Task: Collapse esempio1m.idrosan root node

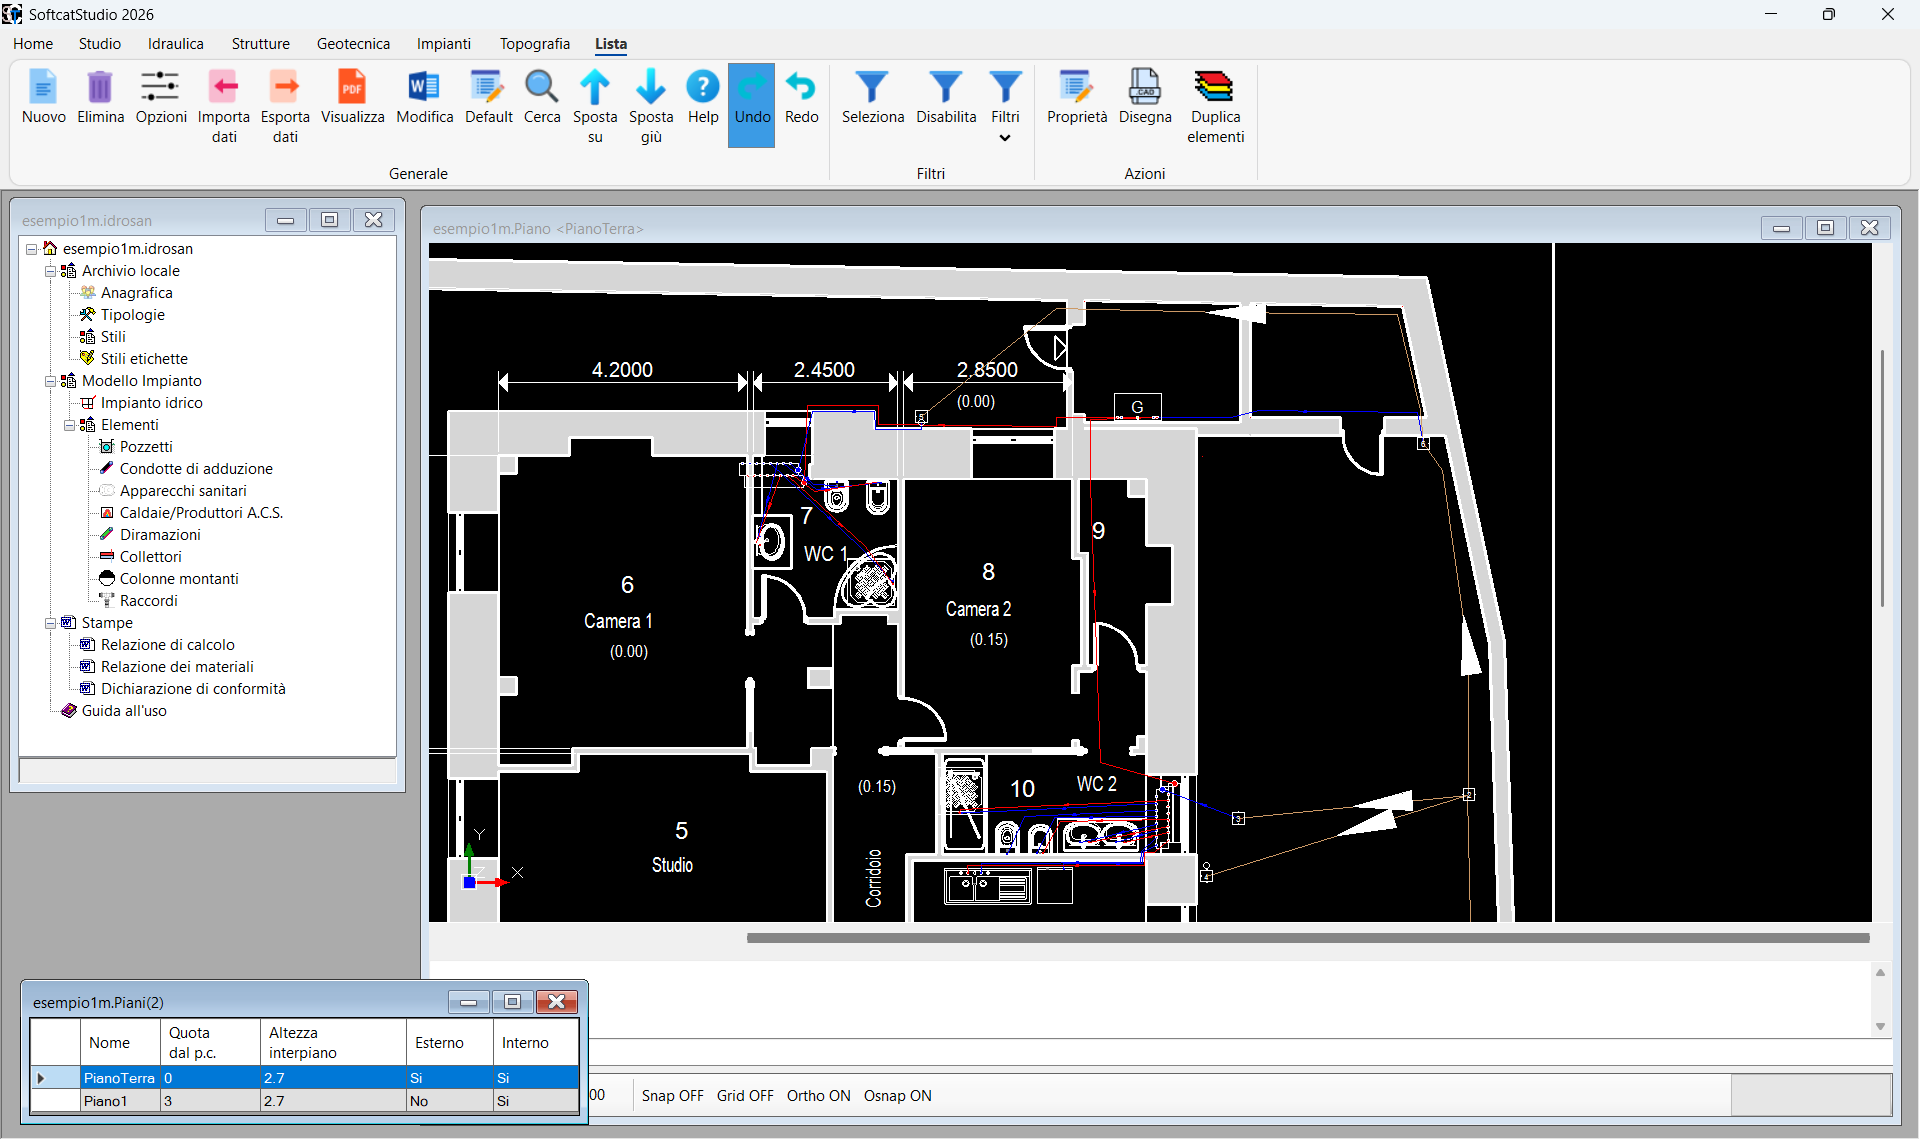Action: tap(31, 249)
